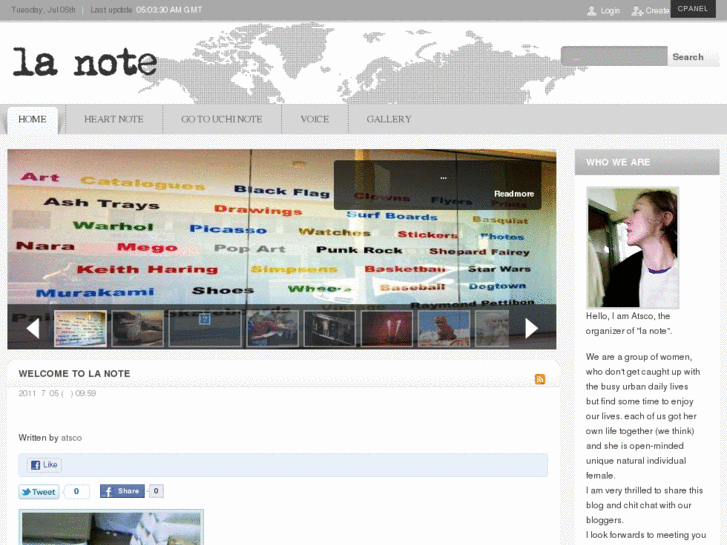
Task: Select the HOME tab
Action: (x=32, y=120)
